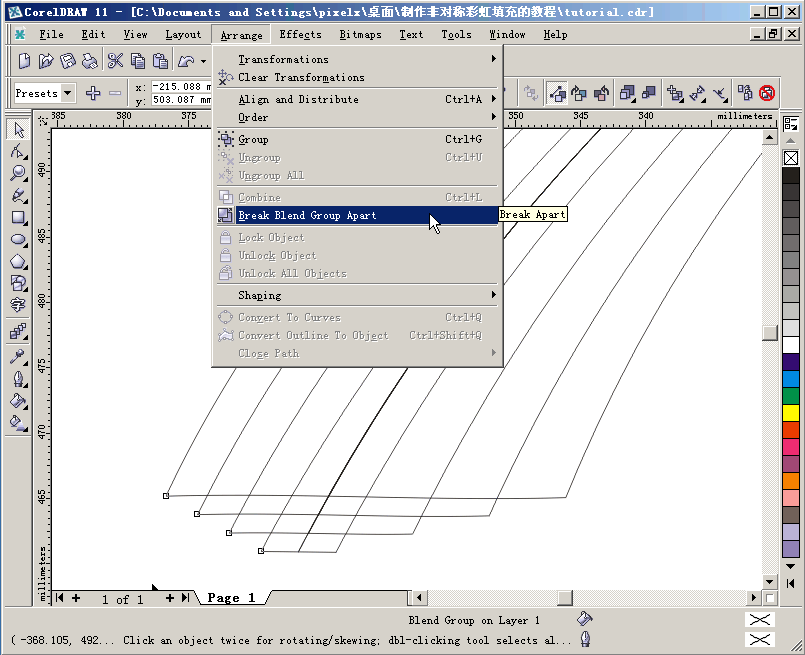
Task: Open the File menu
Action: 51,34
